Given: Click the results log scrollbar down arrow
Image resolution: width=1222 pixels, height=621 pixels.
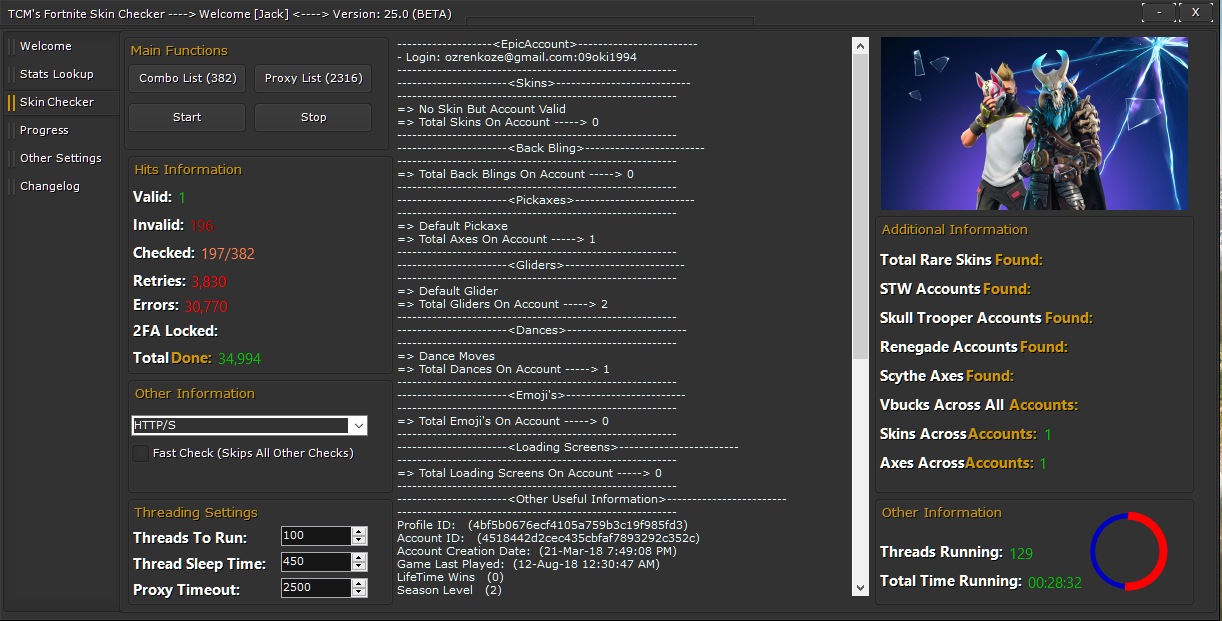Looking at the screenshot, I should [860, 588].
